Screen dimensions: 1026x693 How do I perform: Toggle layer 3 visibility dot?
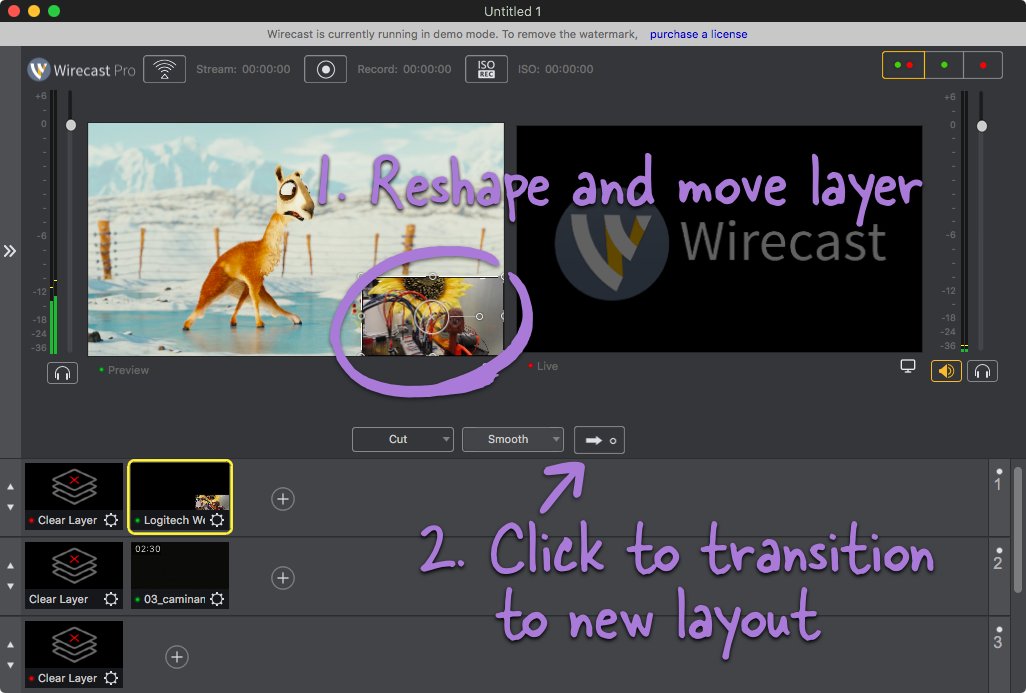(x=999, y=630)
